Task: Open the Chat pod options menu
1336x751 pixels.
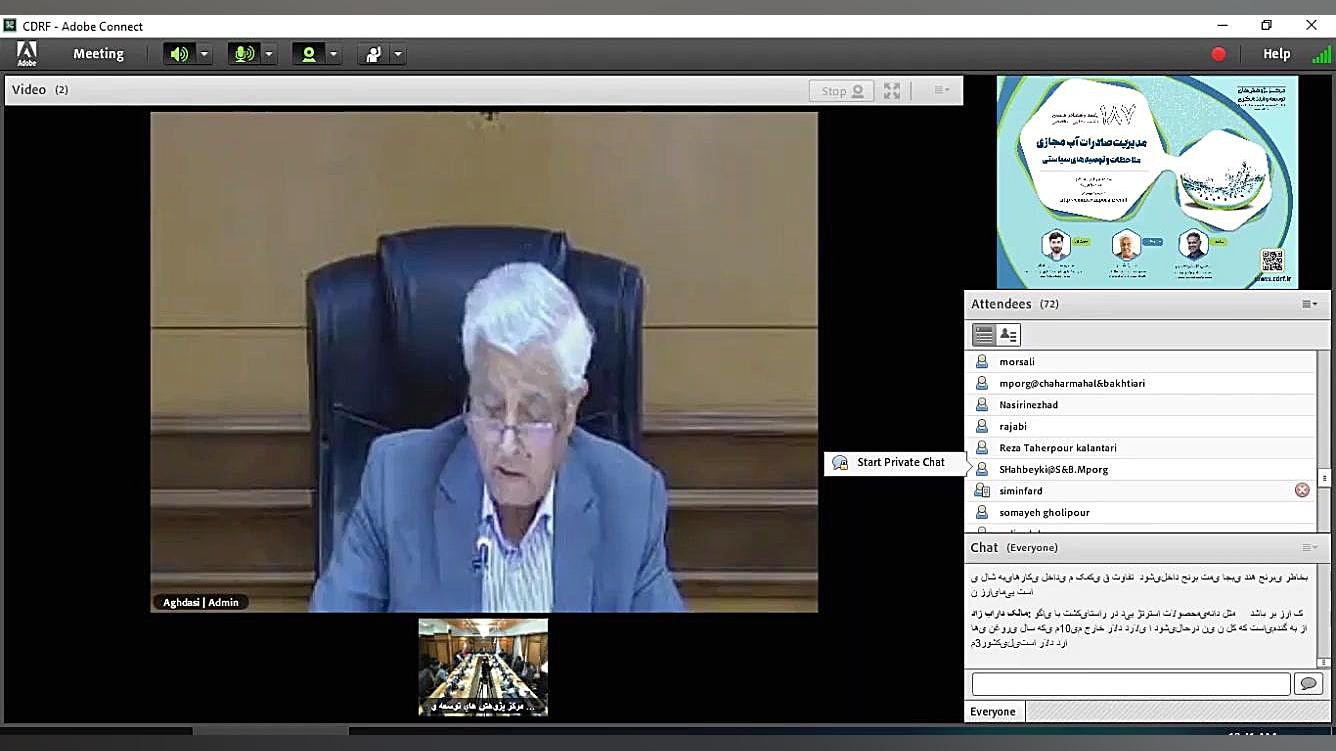Action: pyautogui.click(x=1309, y=548)
